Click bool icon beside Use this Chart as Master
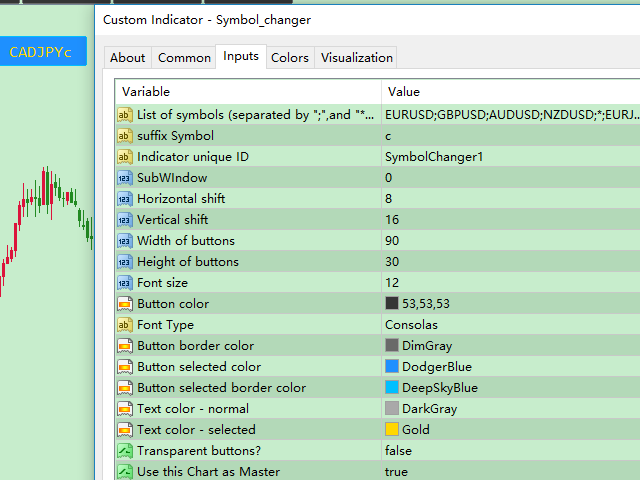The height and width of the screenshot is (480, 640). click(125, 472)
